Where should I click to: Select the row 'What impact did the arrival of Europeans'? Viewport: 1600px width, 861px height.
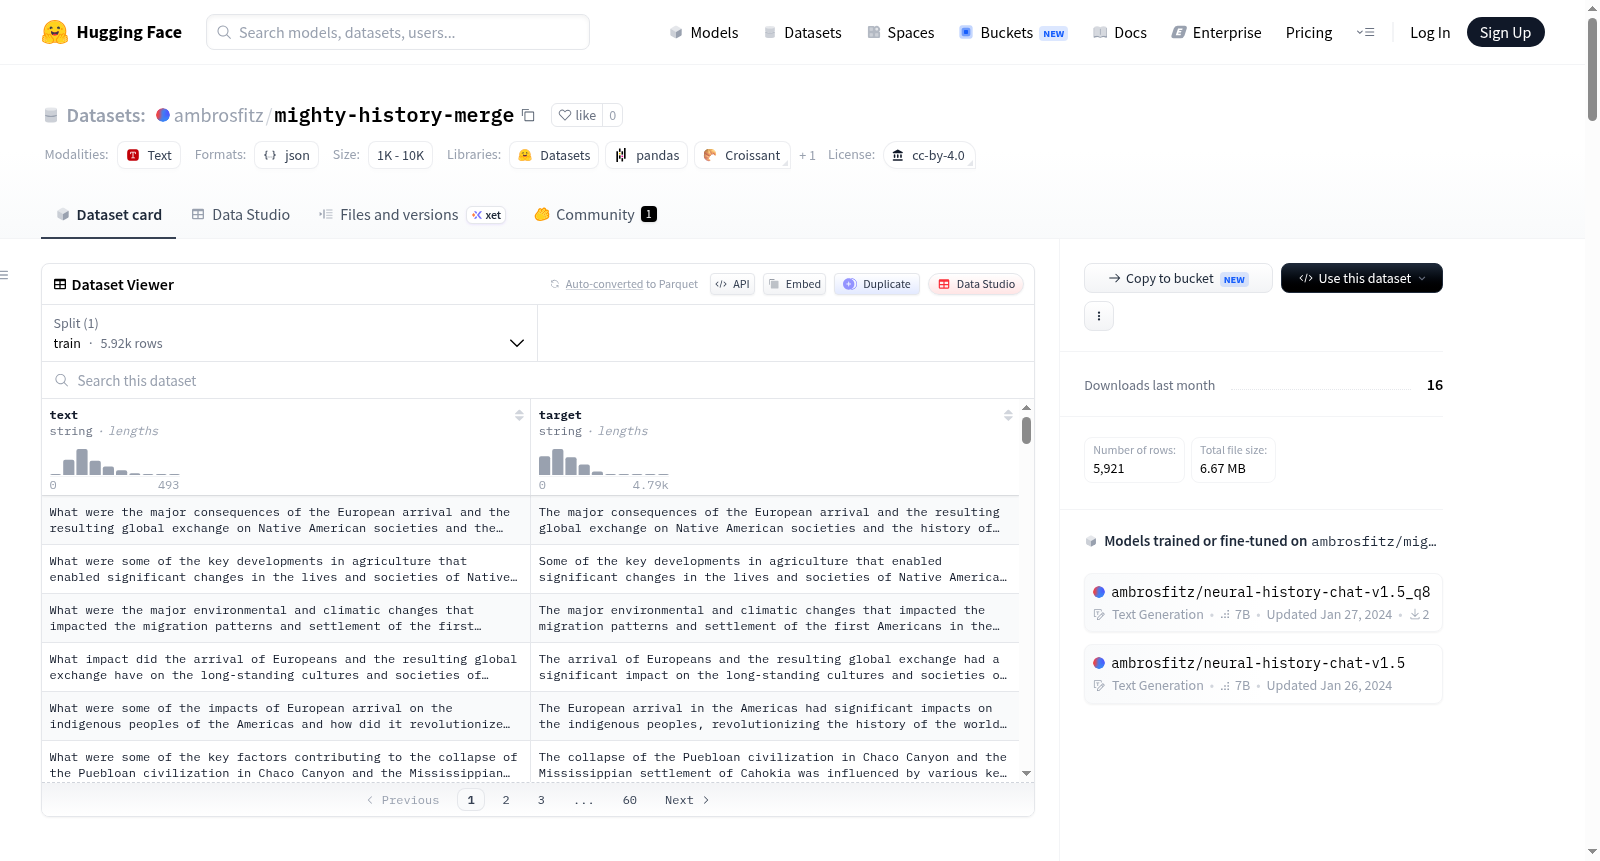(x=530, y=667)
